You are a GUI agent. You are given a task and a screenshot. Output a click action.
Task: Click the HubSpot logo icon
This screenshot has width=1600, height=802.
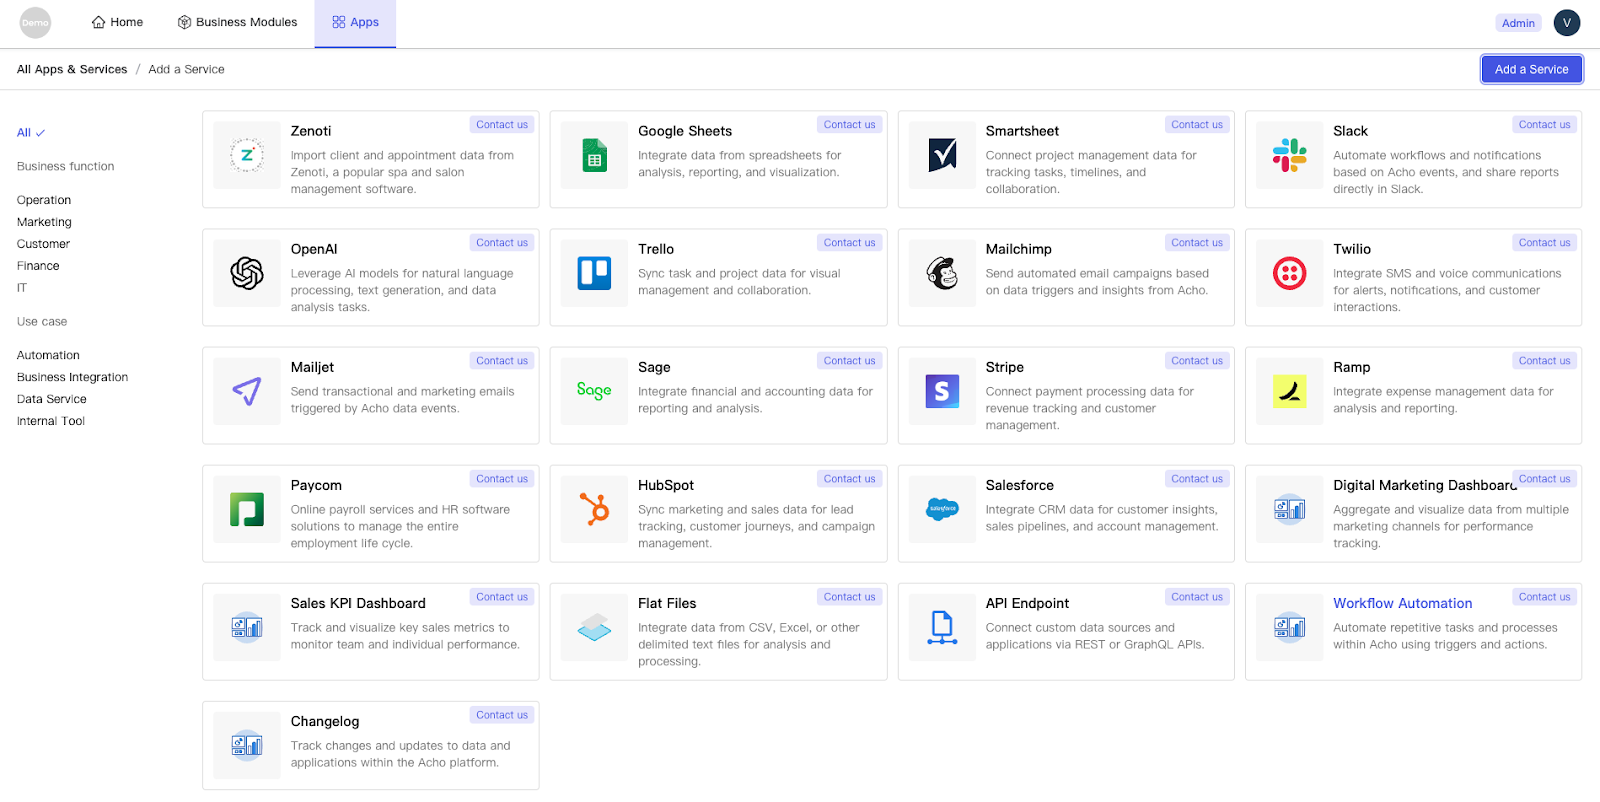point(595,509)
